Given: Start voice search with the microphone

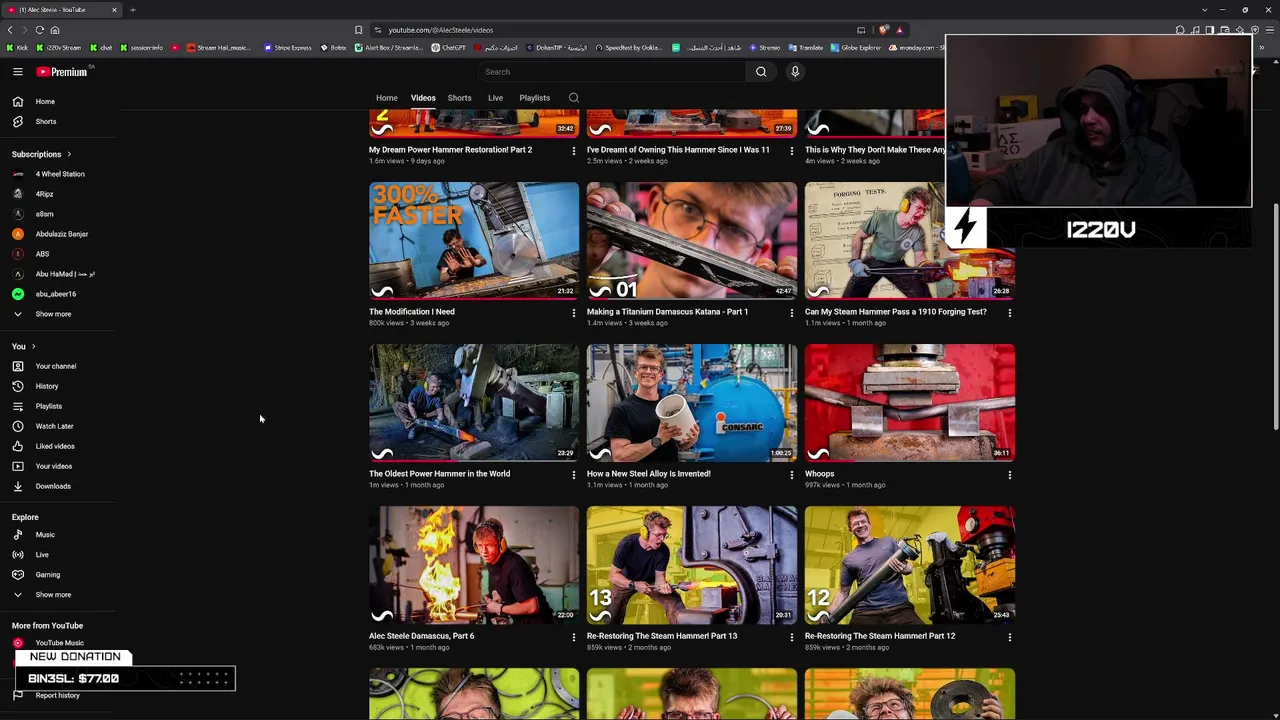Looking at the screenshot, I should (x=795, y=72).
